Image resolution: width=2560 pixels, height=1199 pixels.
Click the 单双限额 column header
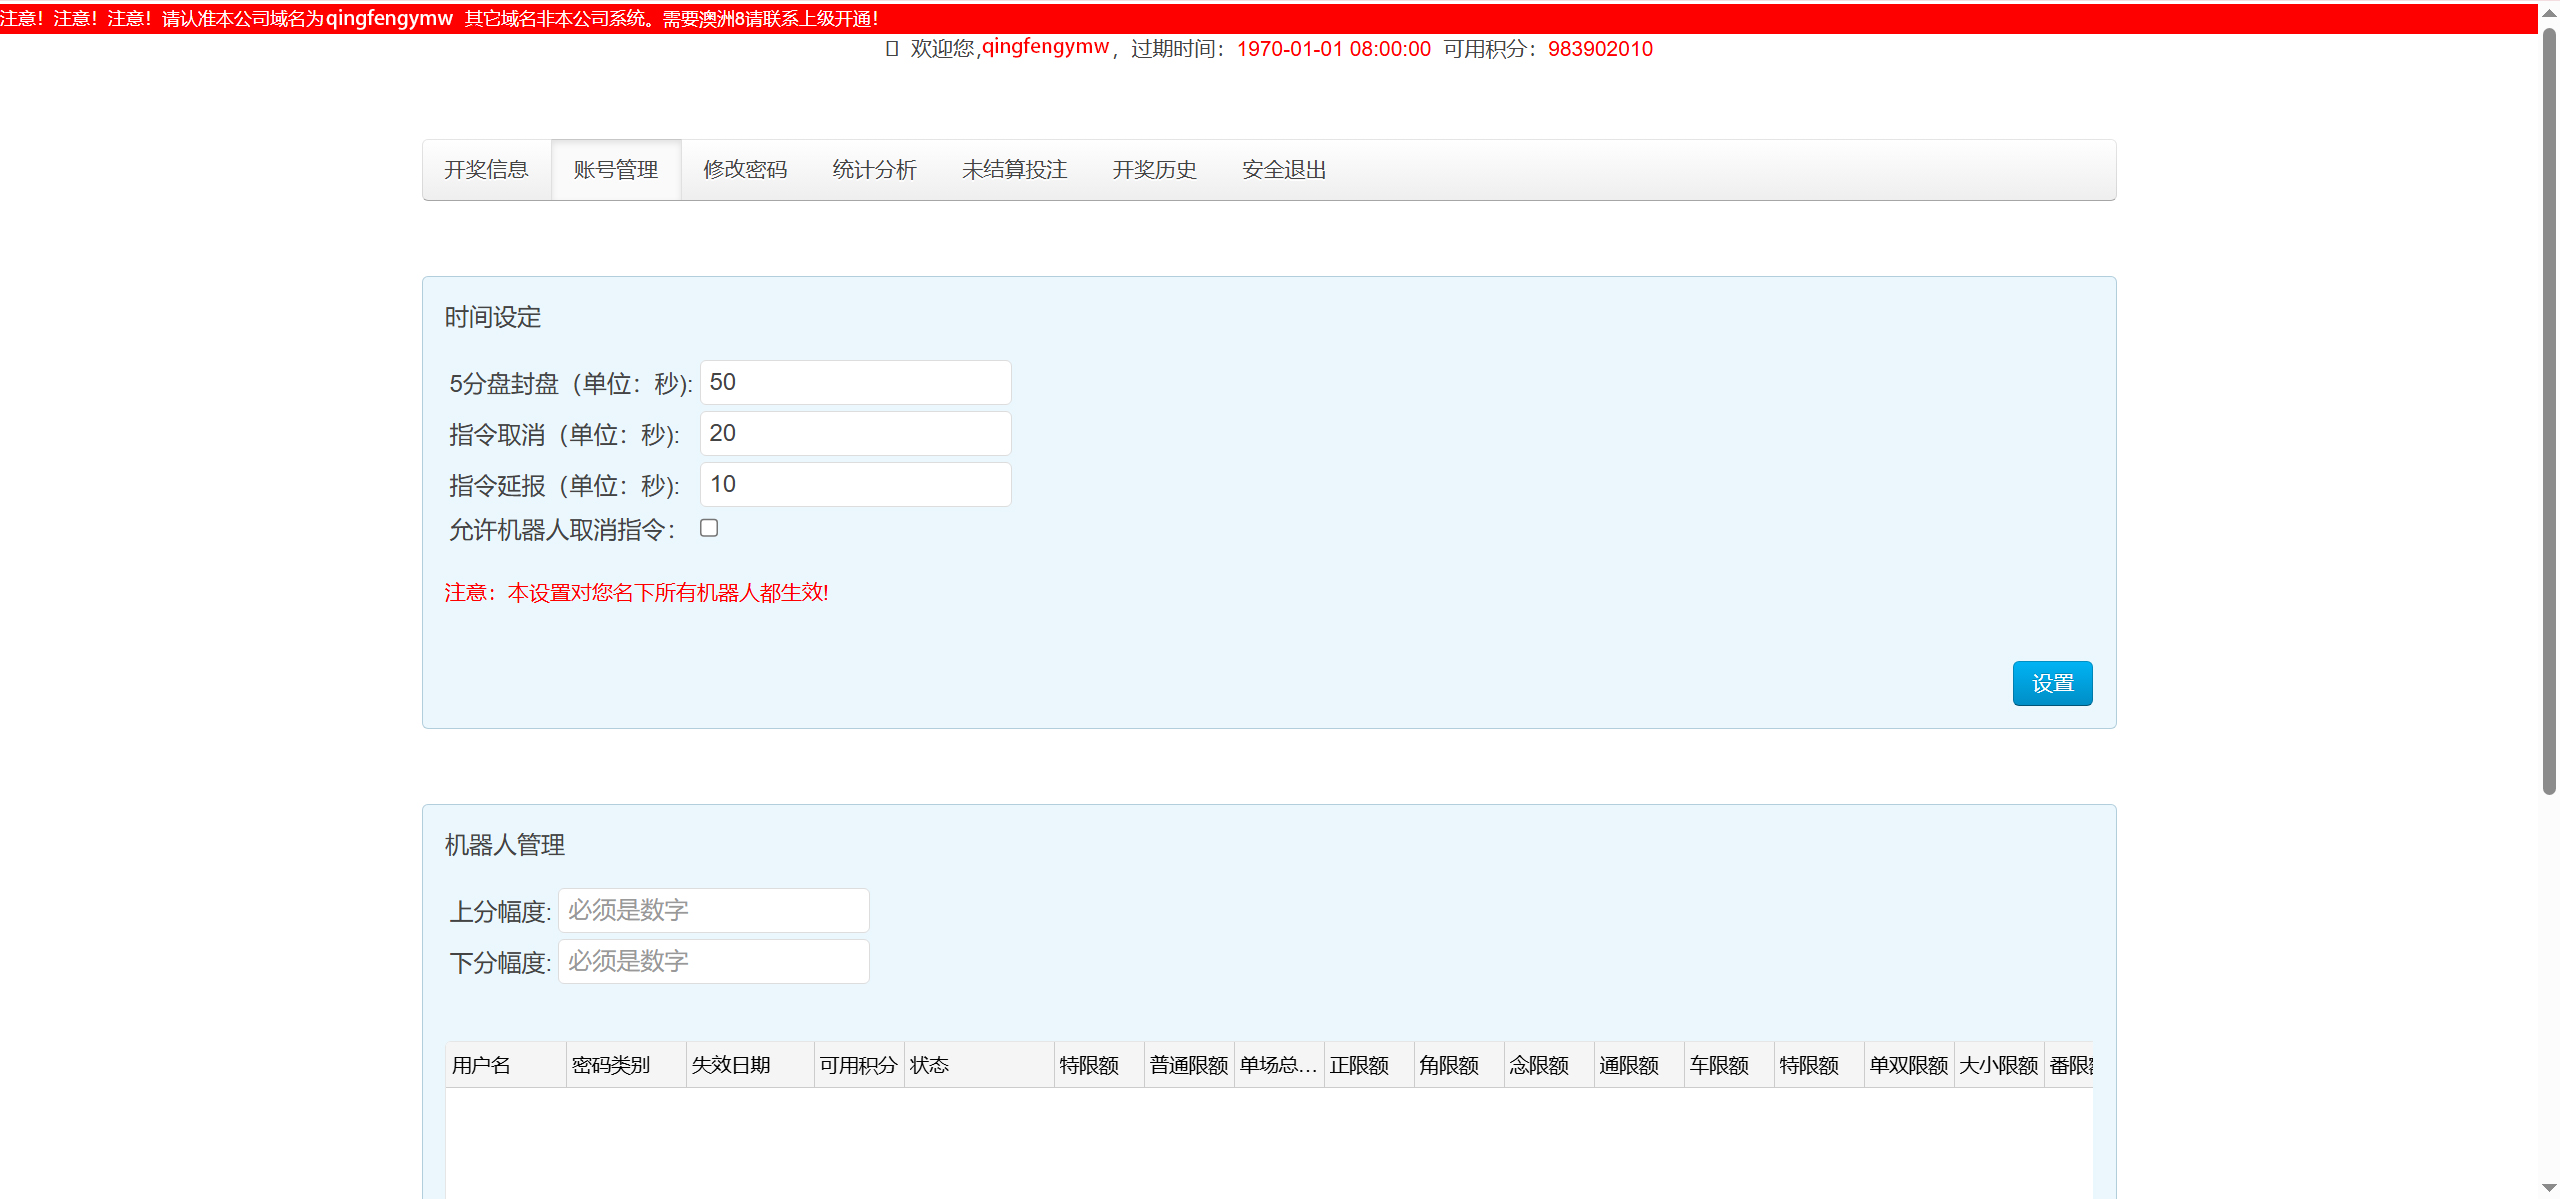[x=1908, y=1065]
